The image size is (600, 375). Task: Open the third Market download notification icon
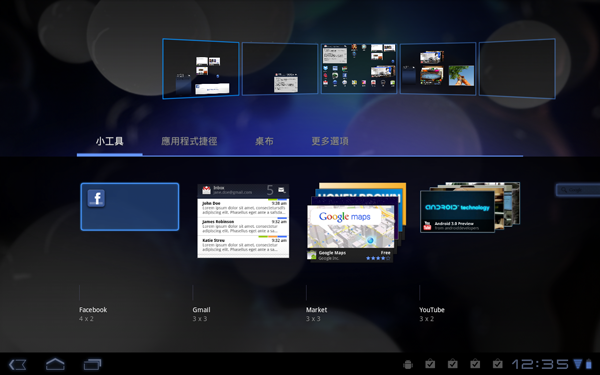coord(475,364)
